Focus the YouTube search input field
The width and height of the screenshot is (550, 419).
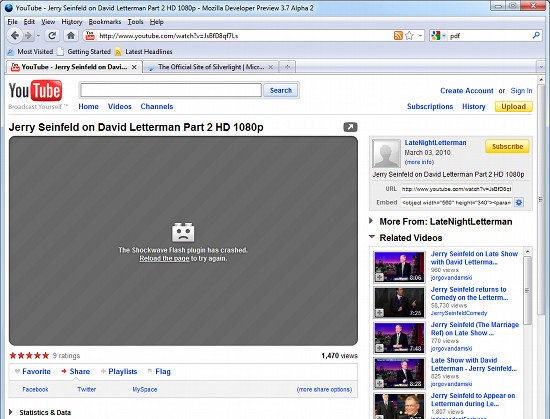click(x=171, y=90)
